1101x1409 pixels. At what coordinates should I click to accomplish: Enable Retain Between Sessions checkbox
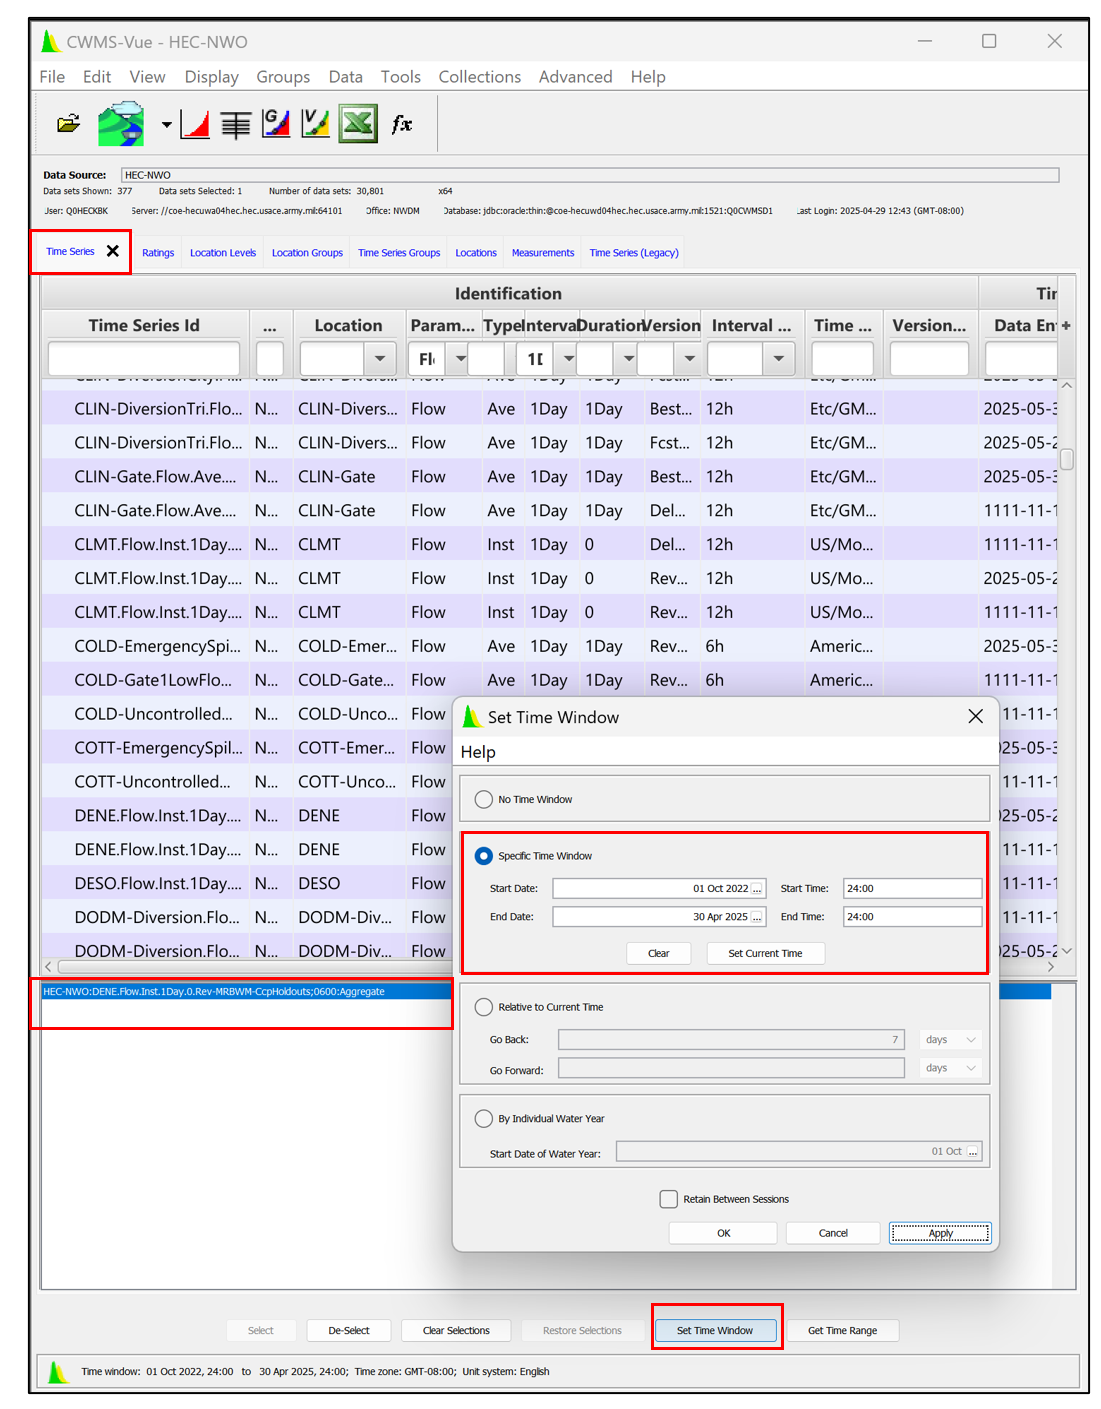click(669, 1199)
